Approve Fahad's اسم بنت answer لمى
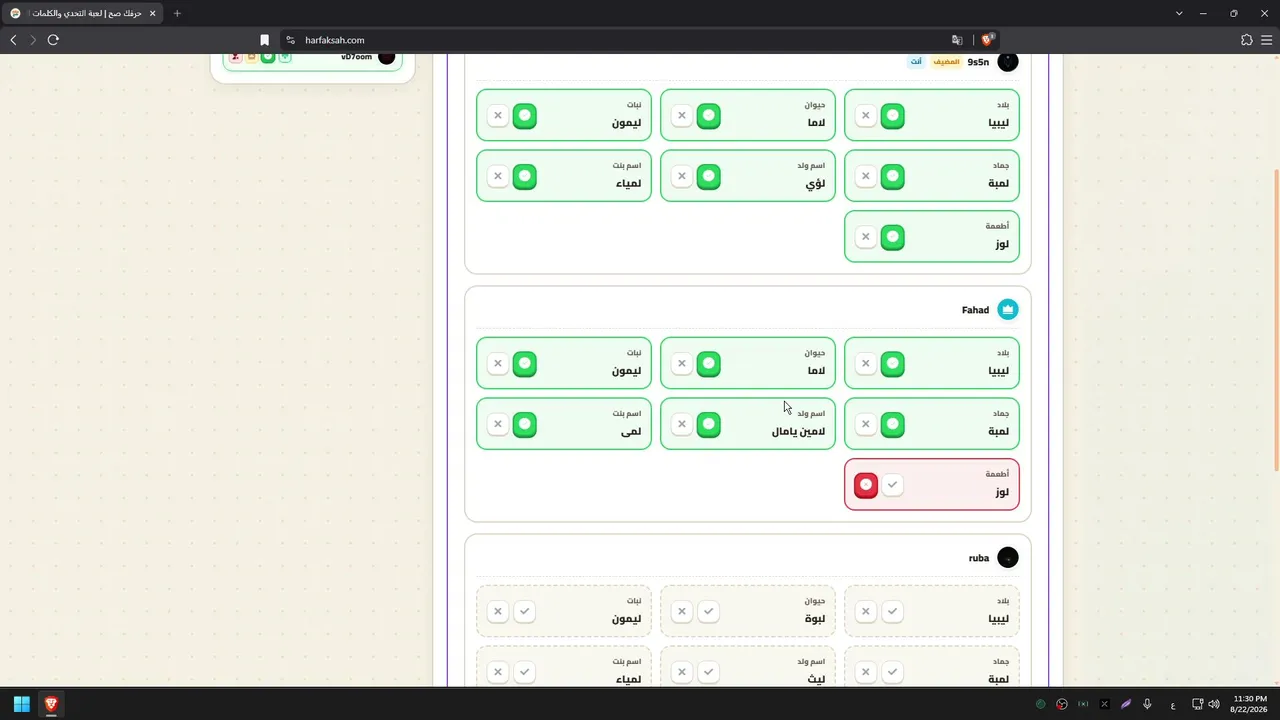 524,425
